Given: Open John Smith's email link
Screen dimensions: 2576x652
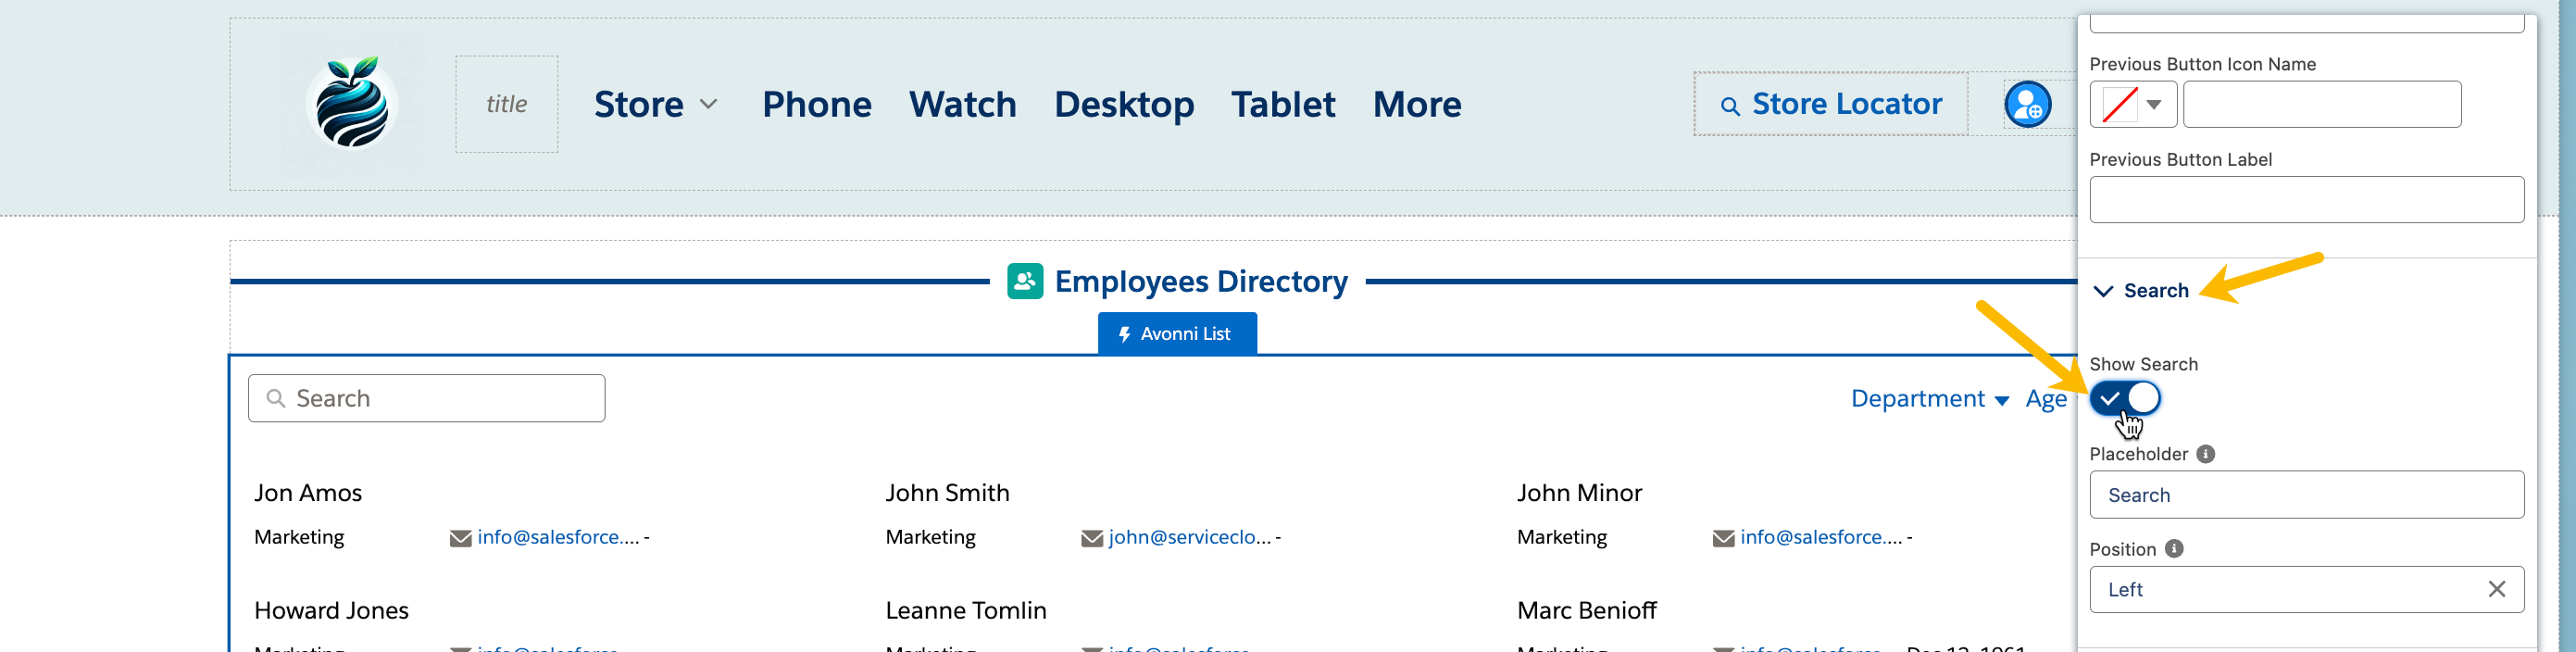Looking at the screenshot, I should pos(1189,537).
